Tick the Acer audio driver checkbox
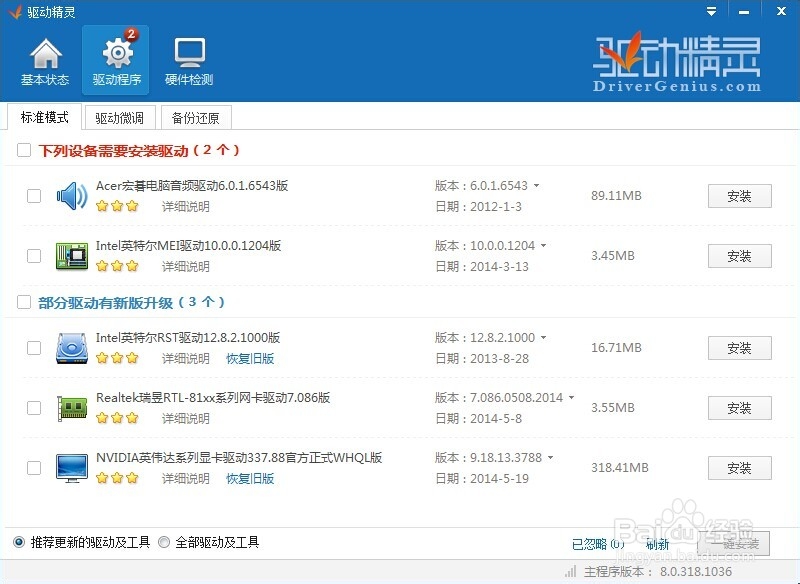This screenshot has height=584, width=800. click(x=34, y=196)
